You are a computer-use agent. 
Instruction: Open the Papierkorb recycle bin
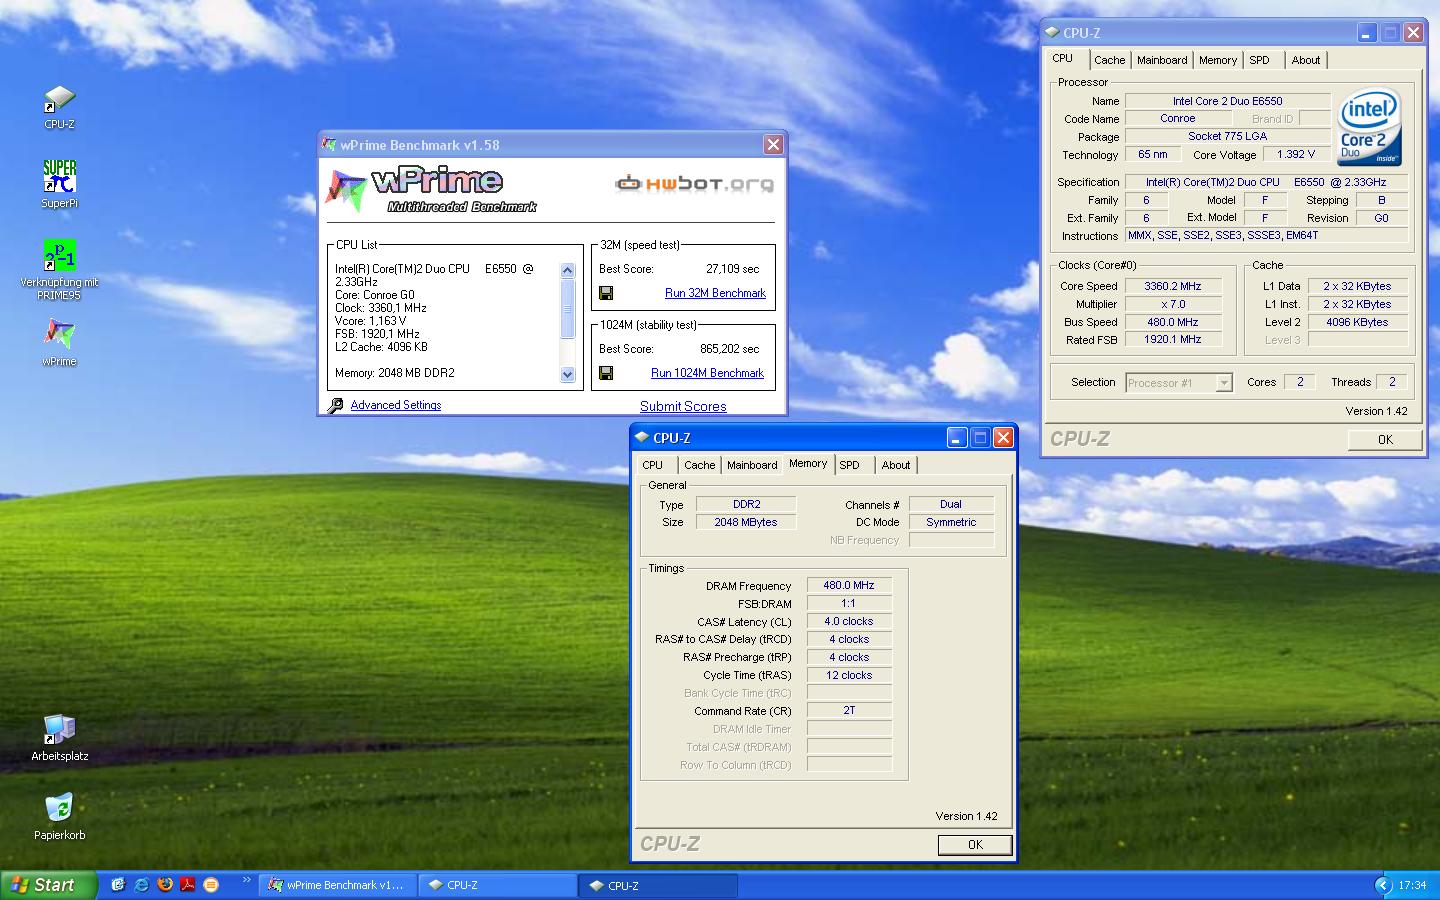tap(59, 816)
